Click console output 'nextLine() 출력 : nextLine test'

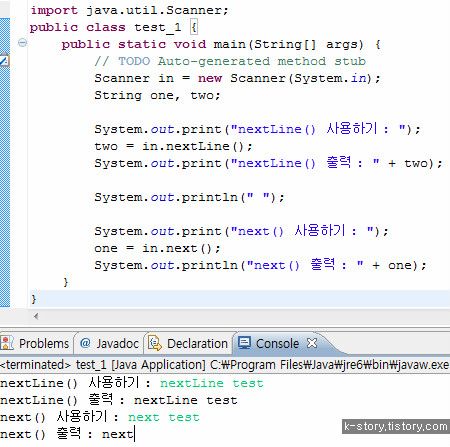point(119,400)
